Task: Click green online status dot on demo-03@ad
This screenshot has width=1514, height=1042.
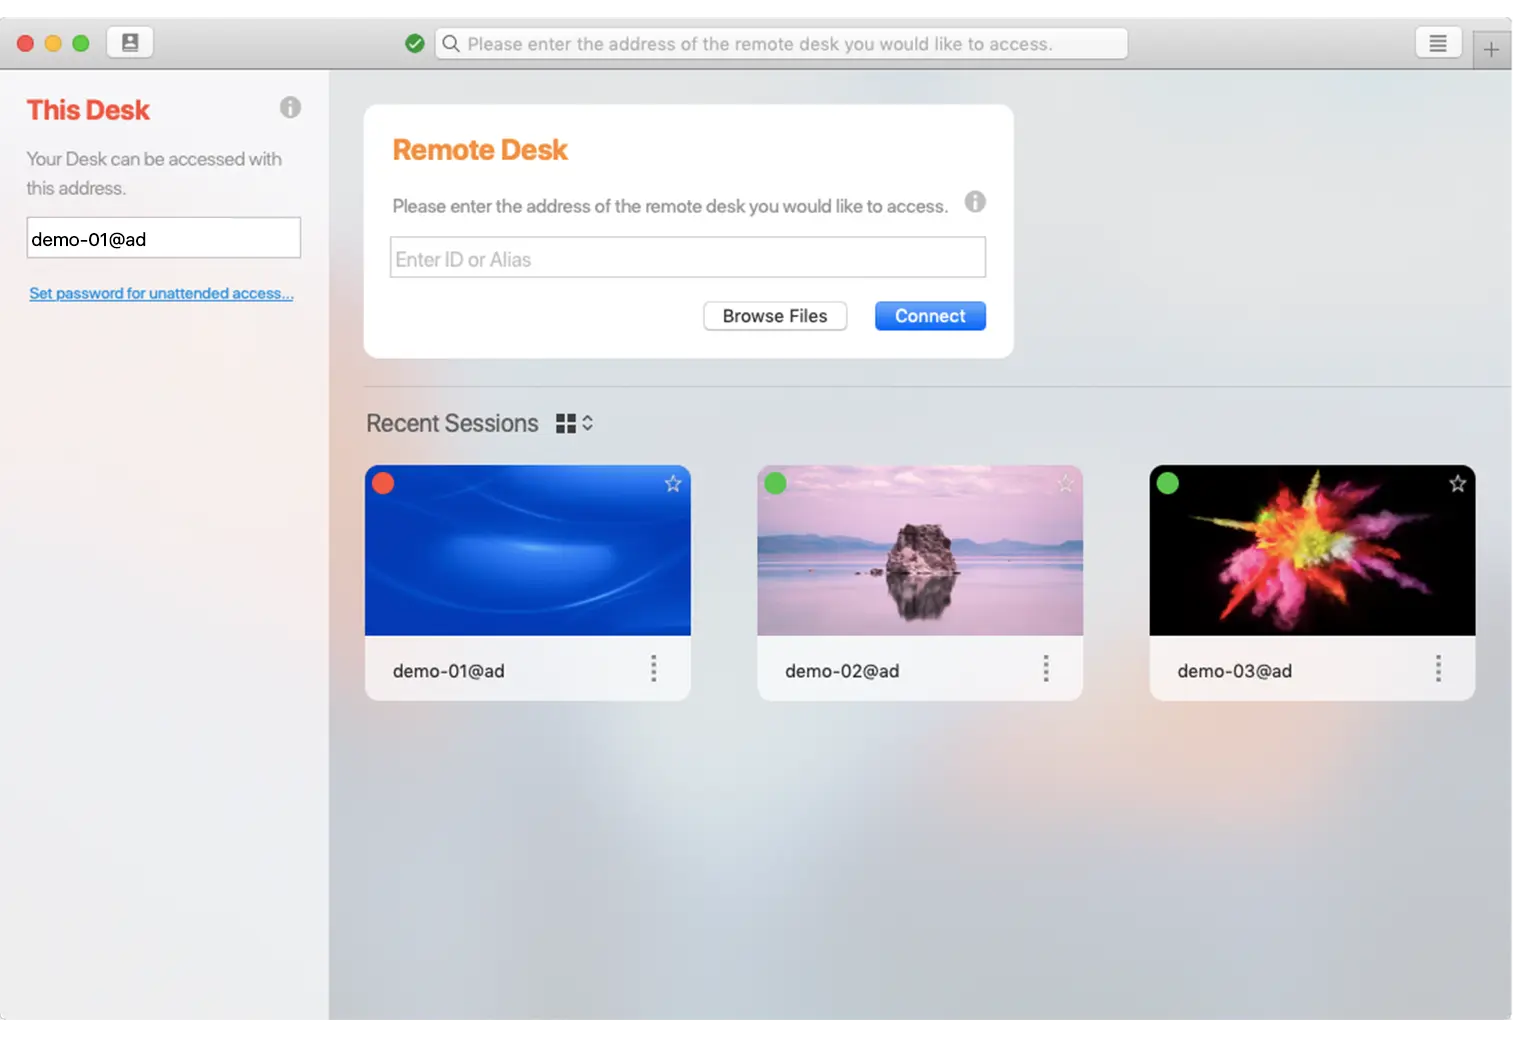Action: click(x=1167, y=484)
